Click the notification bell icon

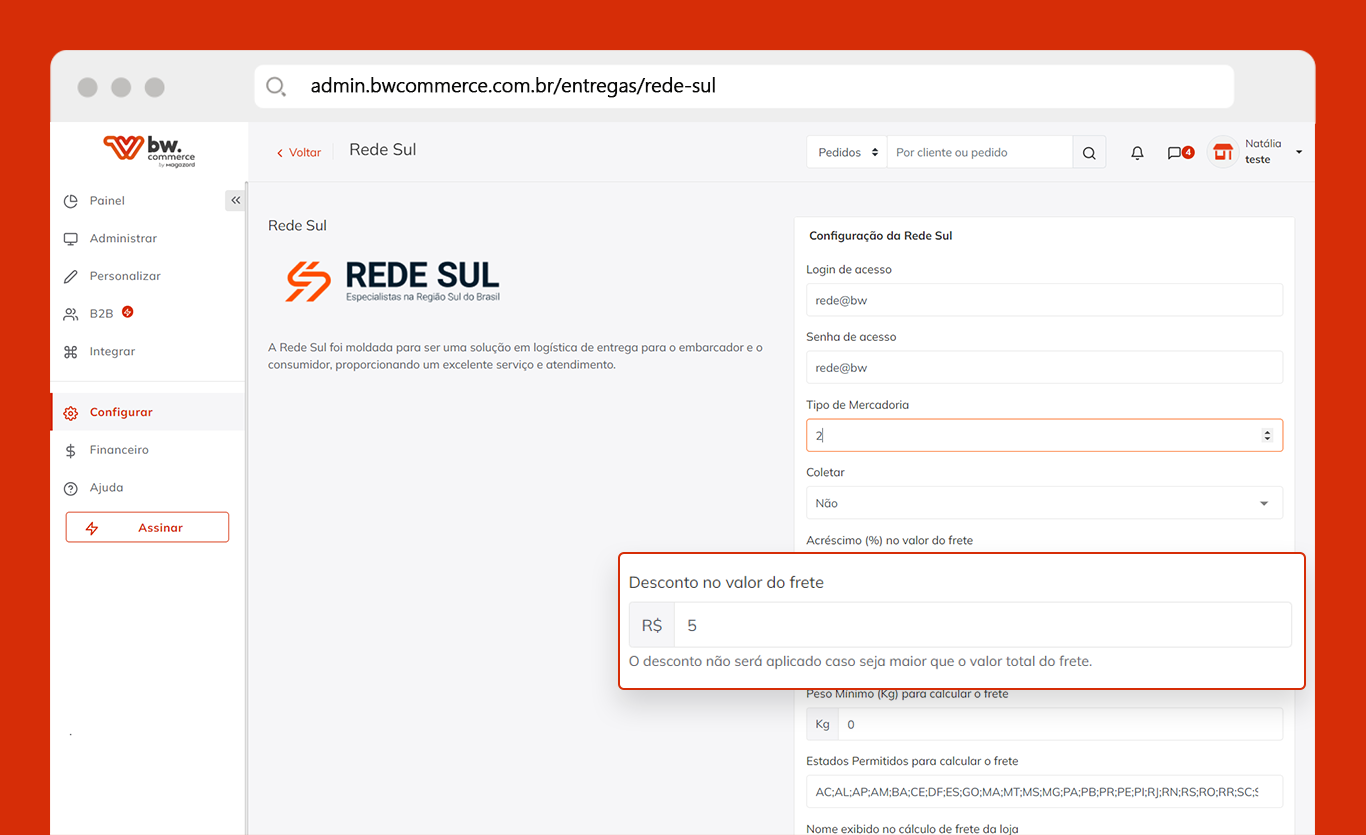click(x=1137, y=153)
